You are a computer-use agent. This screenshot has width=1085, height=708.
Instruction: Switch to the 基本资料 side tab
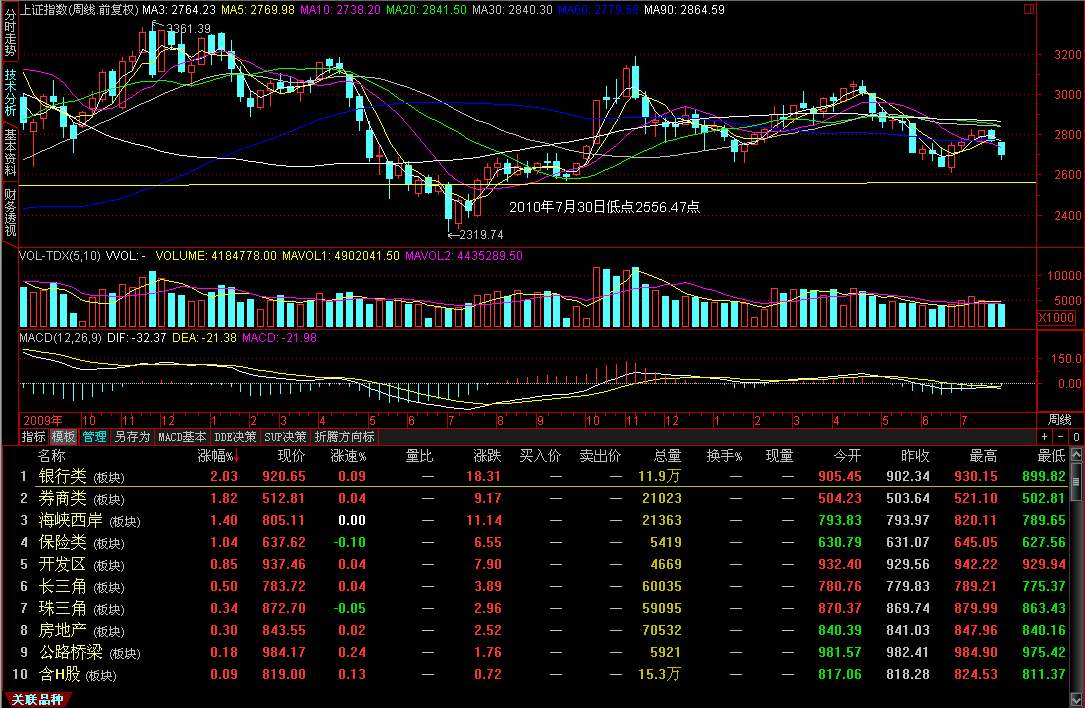point(10,152)
